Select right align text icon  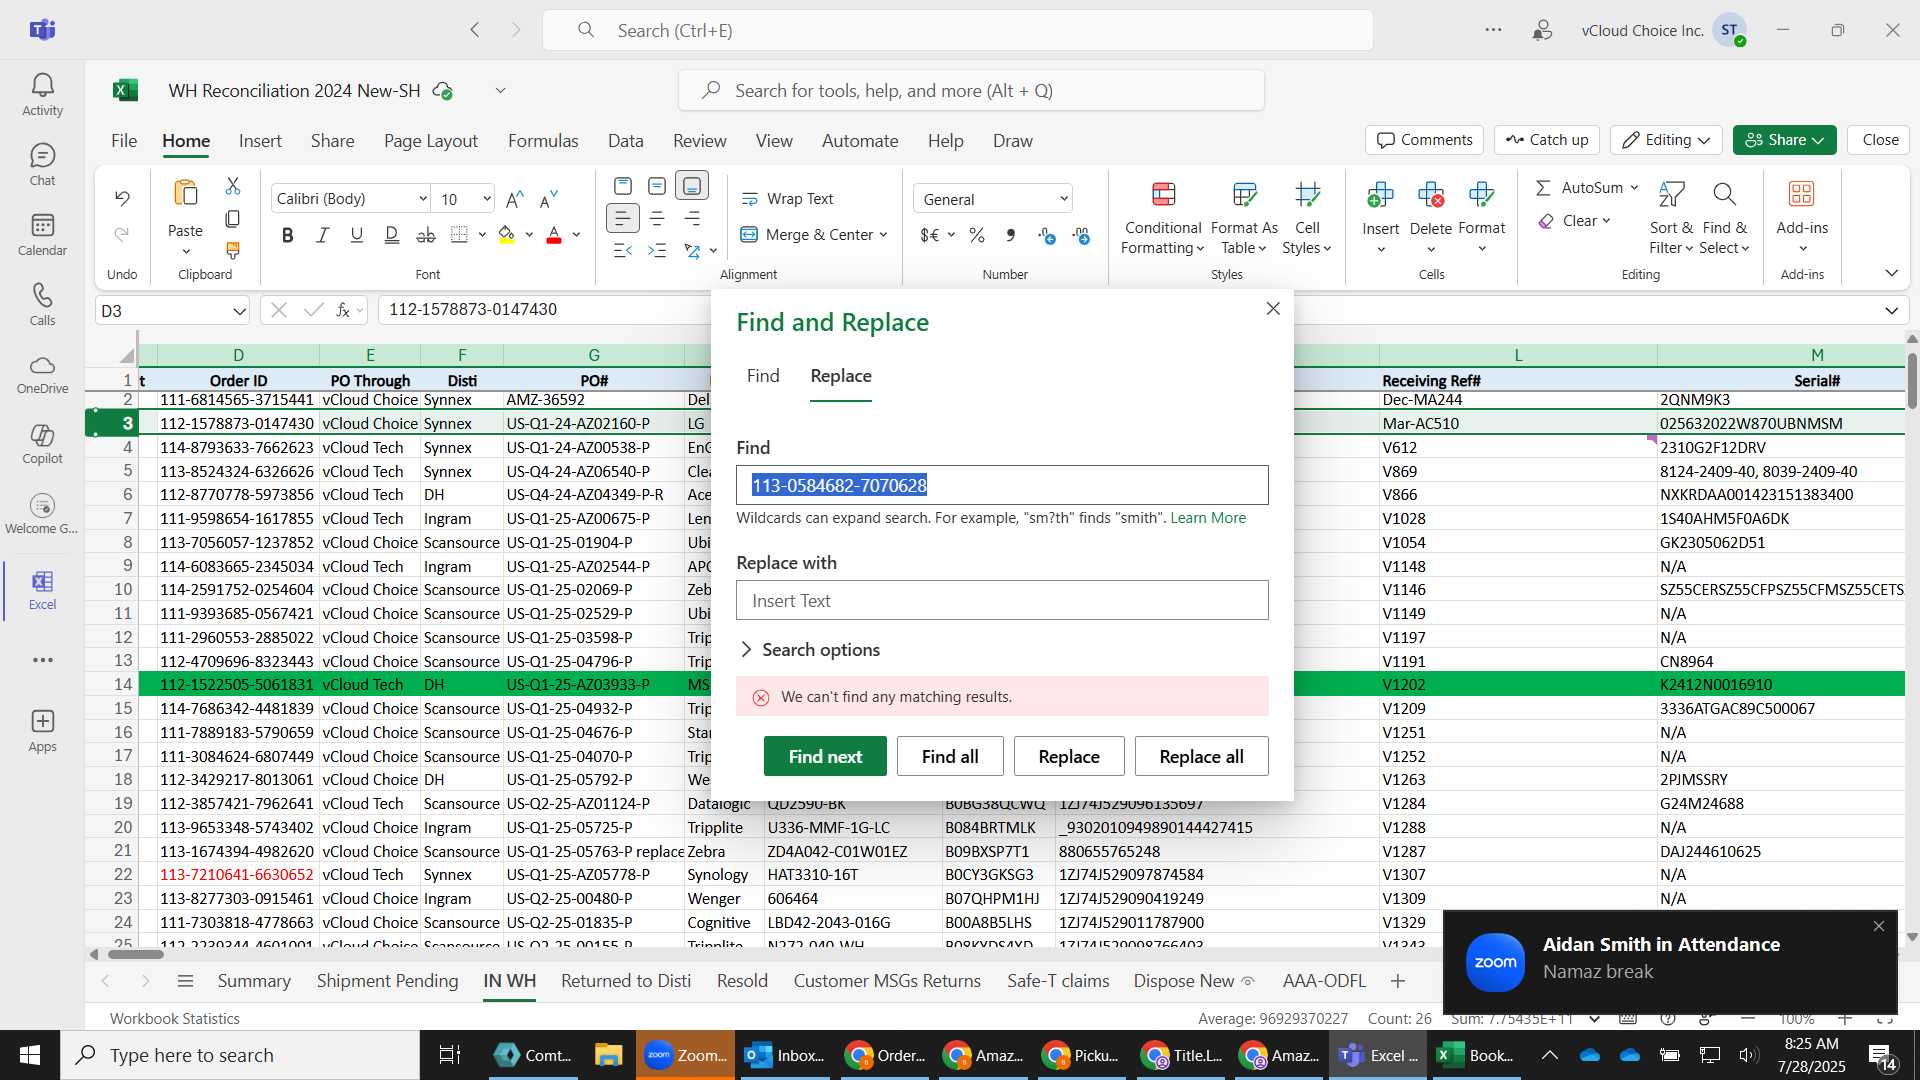[x=692, y=218]
